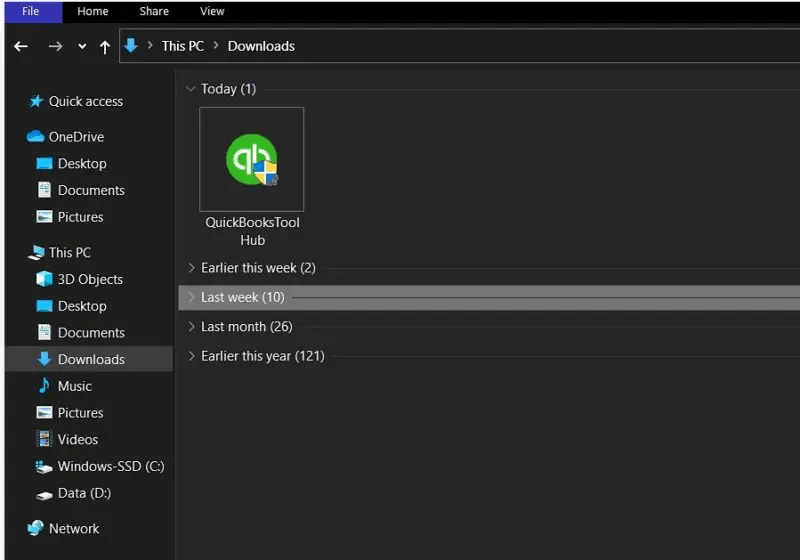Screen dimensions: 800x560
Task: Click the Quick access star icon
Action: click(x=37, y=101)
